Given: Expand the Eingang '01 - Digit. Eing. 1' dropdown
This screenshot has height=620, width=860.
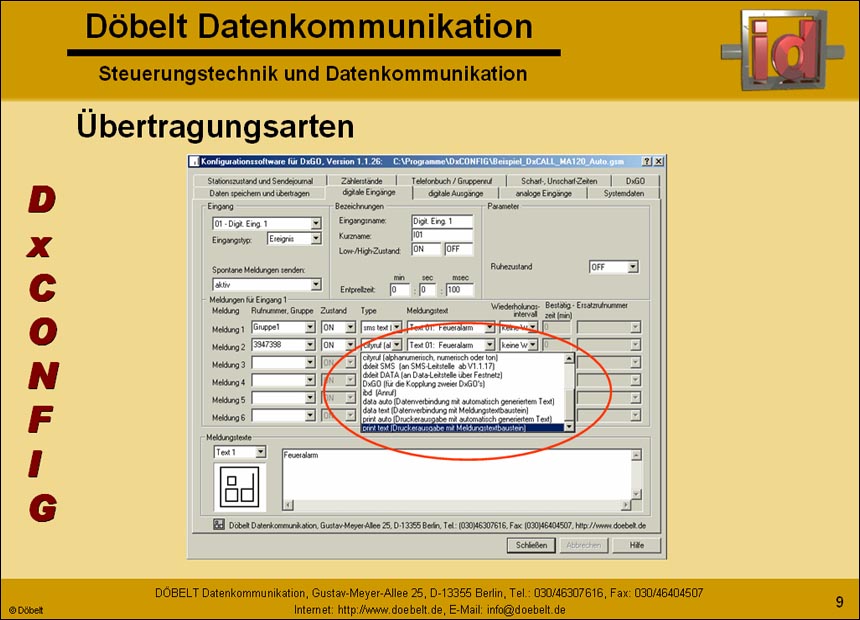Looking at the screenshot, I should tap(316, 223).
